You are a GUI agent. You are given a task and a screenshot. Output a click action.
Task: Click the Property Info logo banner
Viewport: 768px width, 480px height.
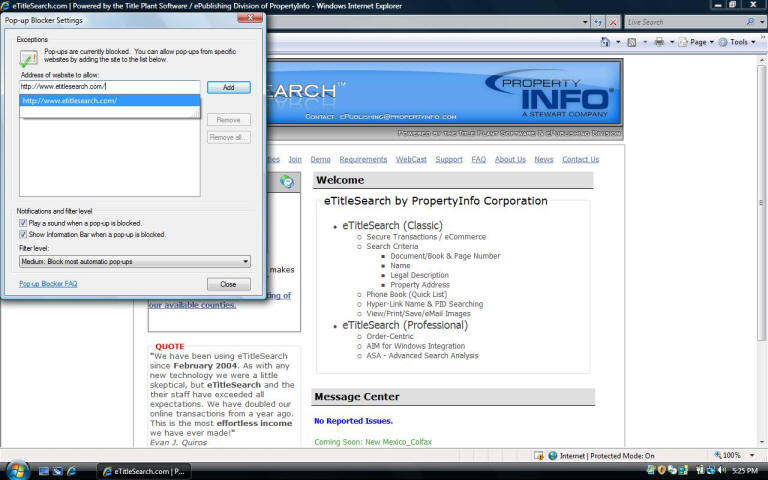click(549, 95)
